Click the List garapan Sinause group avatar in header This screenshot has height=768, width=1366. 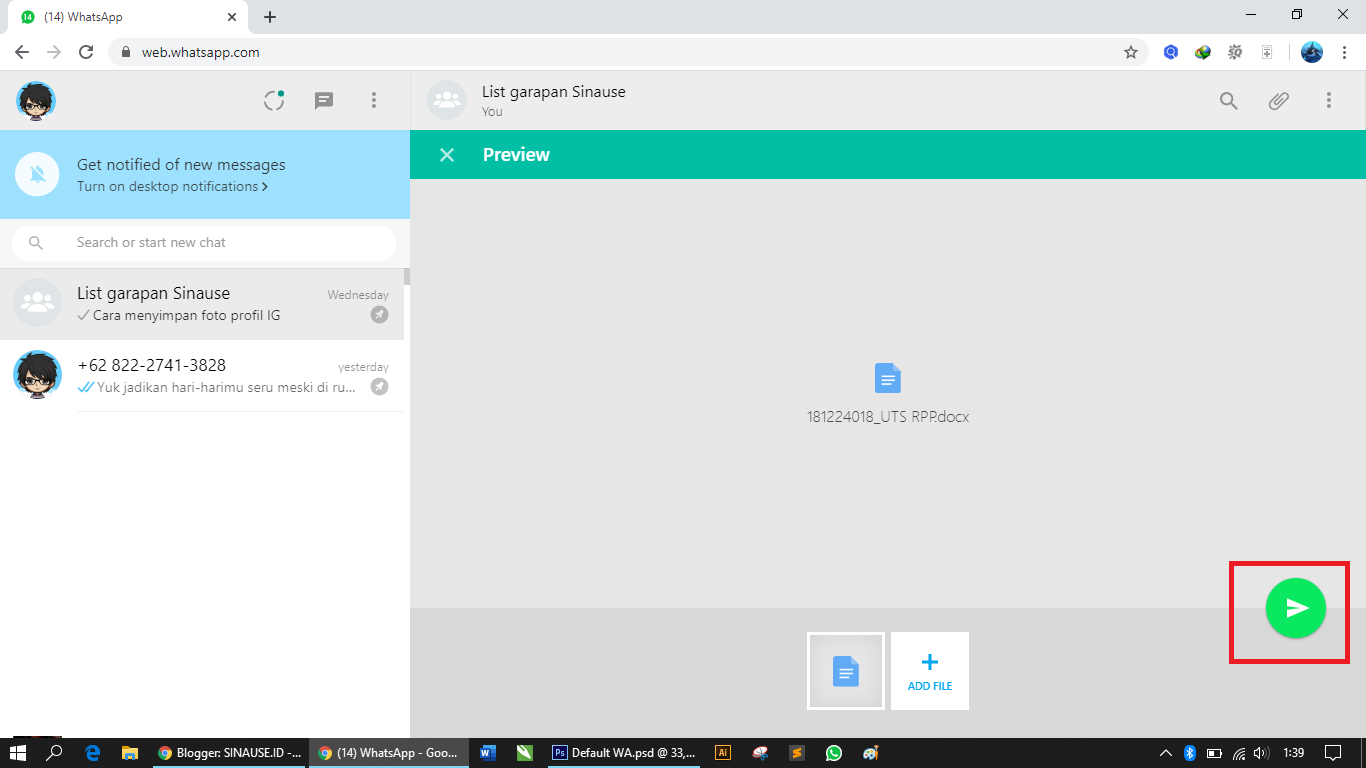tap(447, 100)
